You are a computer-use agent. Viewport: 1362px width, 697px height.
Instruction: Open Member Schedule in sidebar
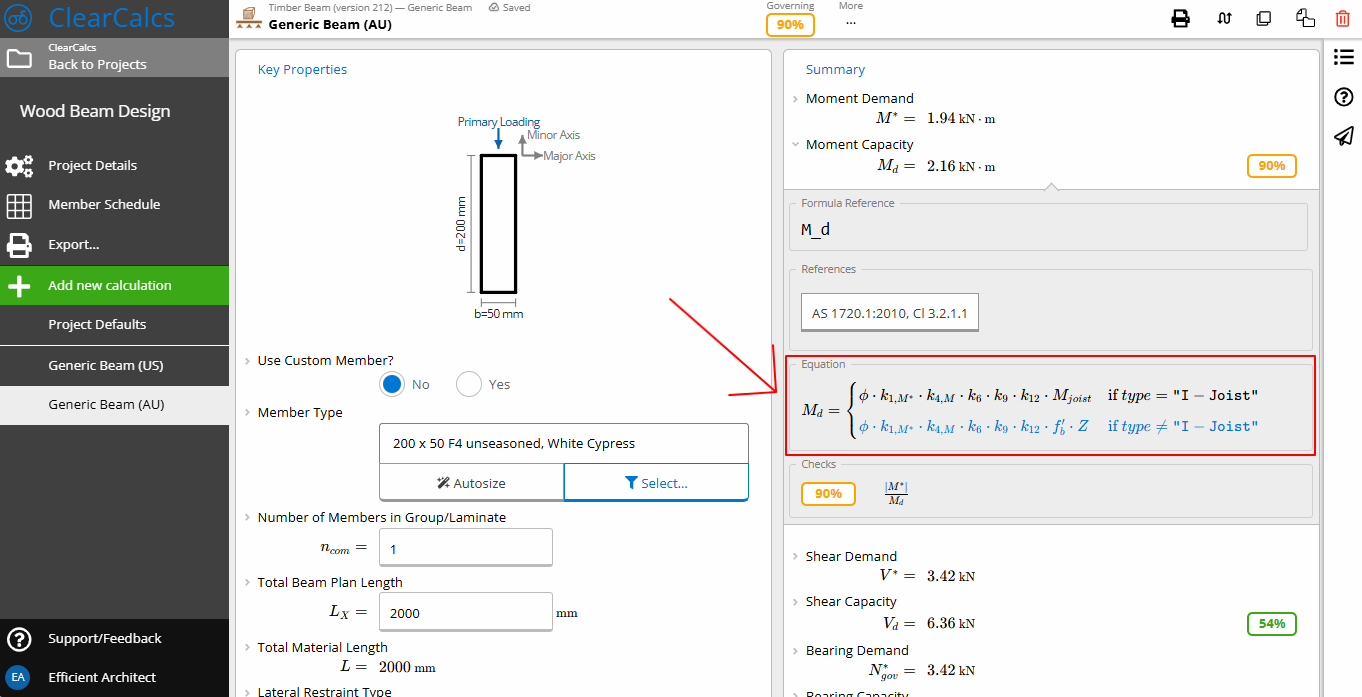(x=114, y=205)
